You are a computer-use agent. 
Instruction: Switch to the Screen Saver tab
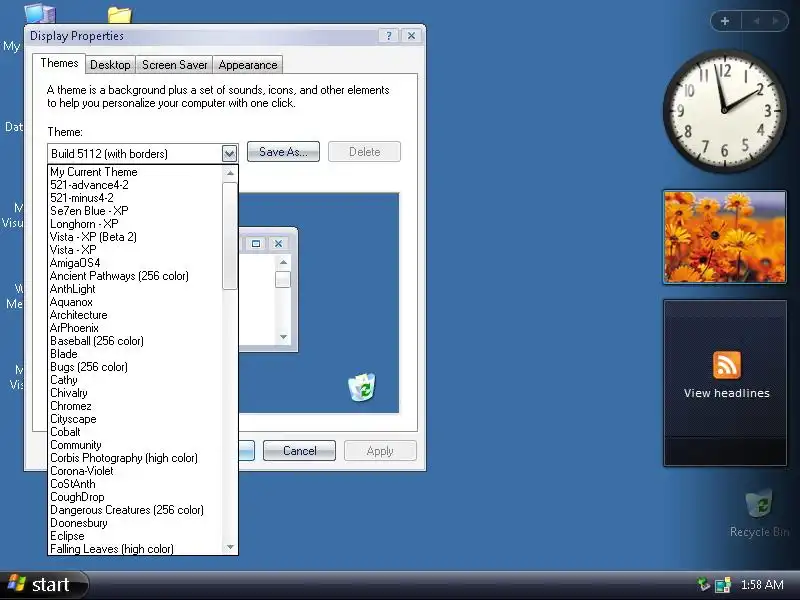click(174, 65)
